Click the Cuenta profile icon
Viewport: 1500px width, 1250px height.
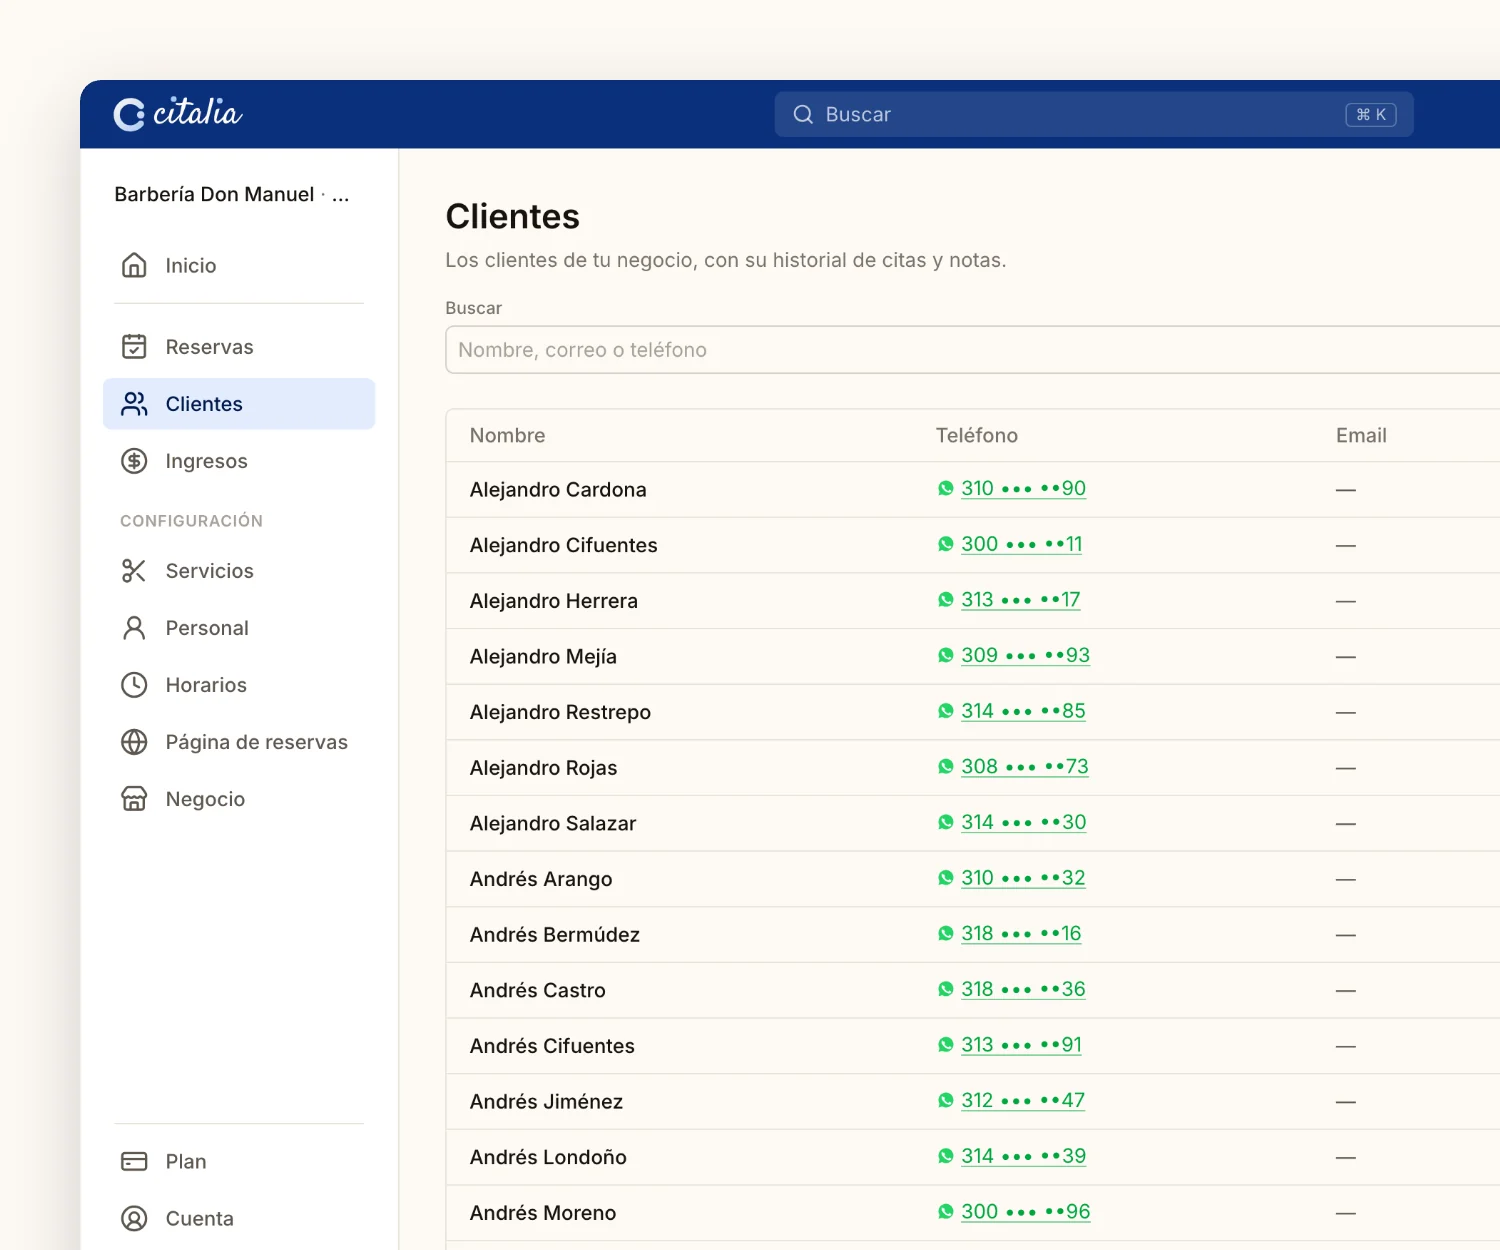(134, 1218)
